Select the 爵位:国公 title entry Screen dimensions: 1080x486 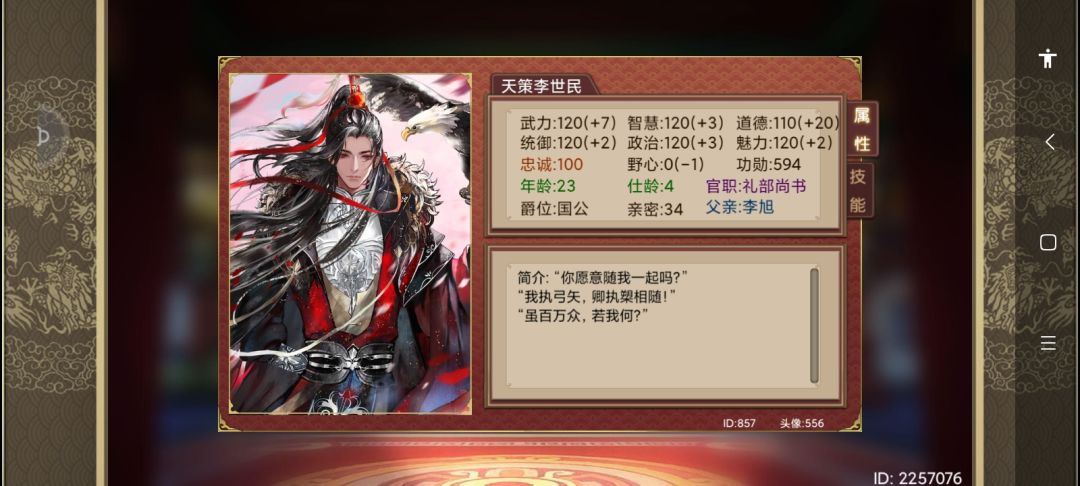coord(554,209)
